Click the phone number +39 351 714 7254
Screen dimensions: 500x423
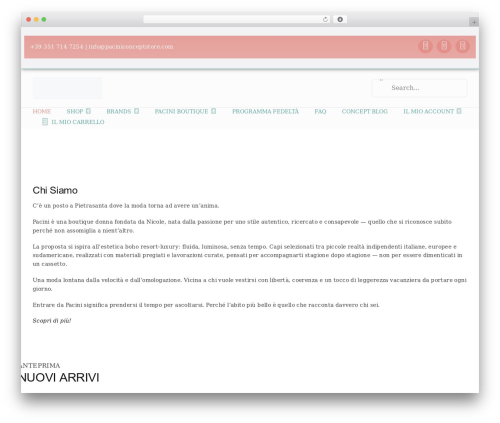point(57,47)
